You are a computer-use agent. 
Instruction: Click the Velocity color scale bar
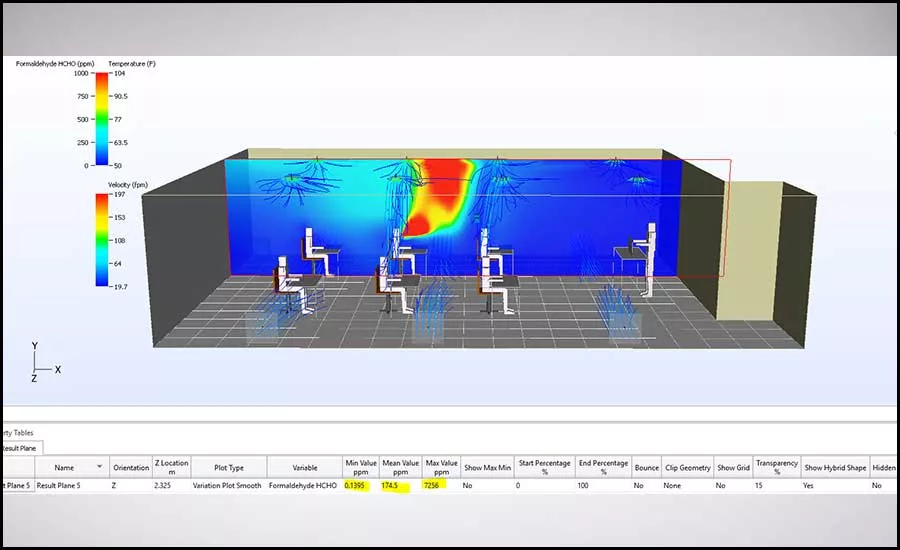pyautogui.click(x=102, y=240)
